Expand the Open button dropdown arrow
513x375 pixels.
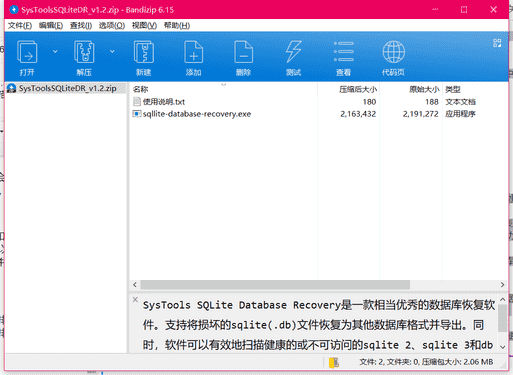pyautogui.click(x=55, y=51)
